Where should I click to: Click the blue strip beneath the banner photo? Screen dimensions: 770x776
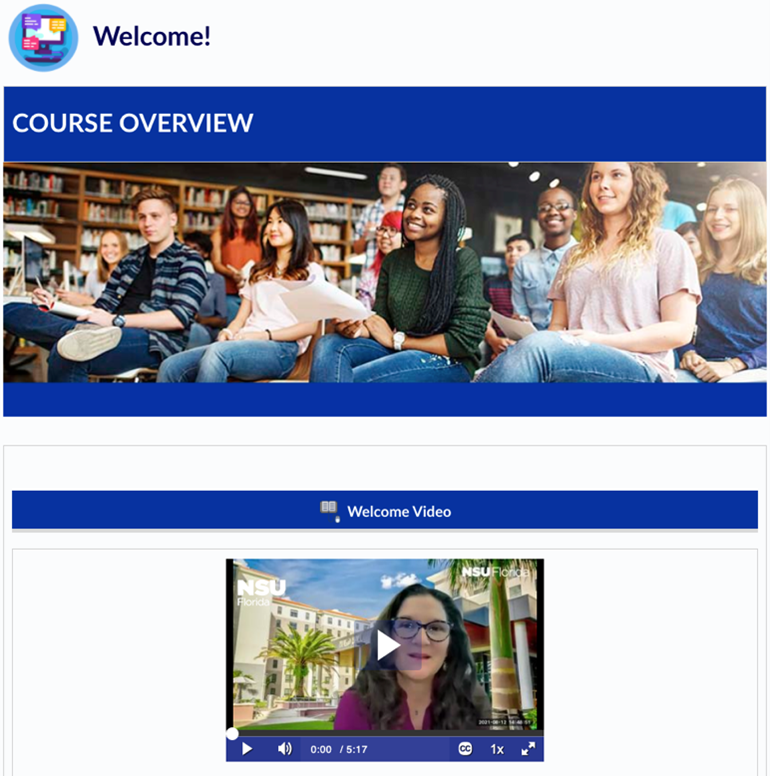[385, 399]
